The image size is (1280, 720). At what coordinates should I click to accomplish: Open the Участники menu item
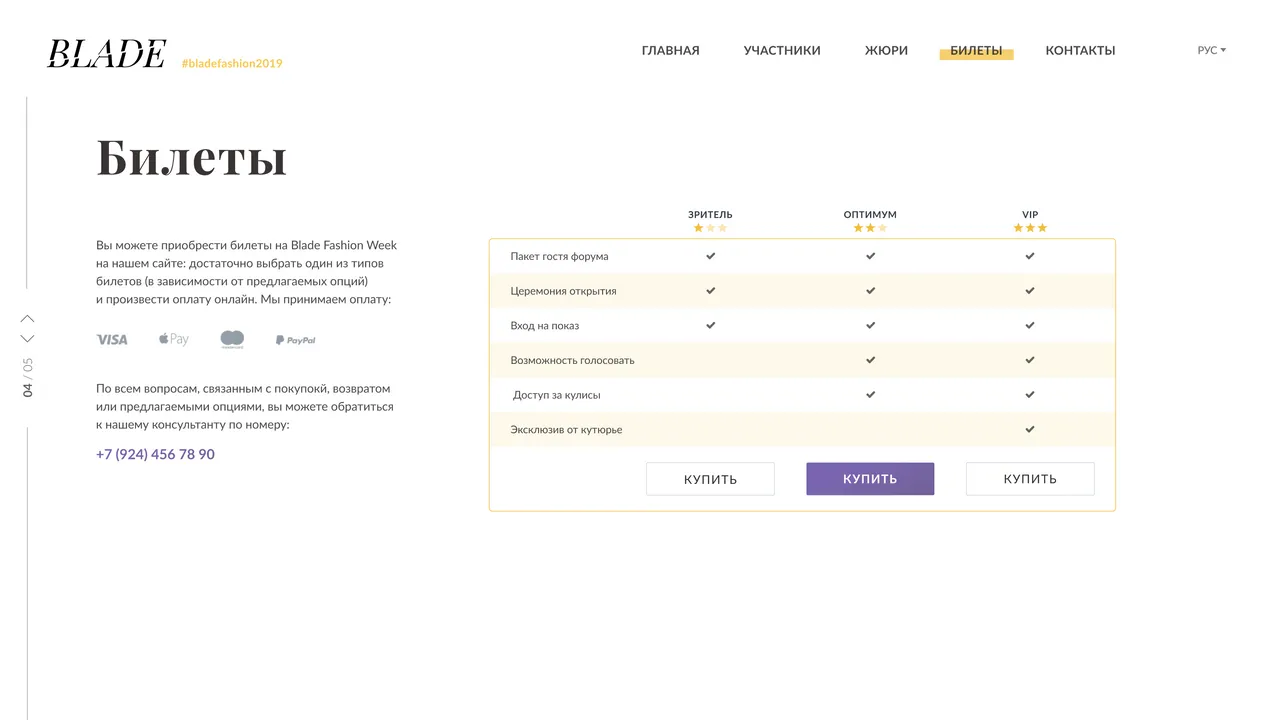[x=782, y=50]
